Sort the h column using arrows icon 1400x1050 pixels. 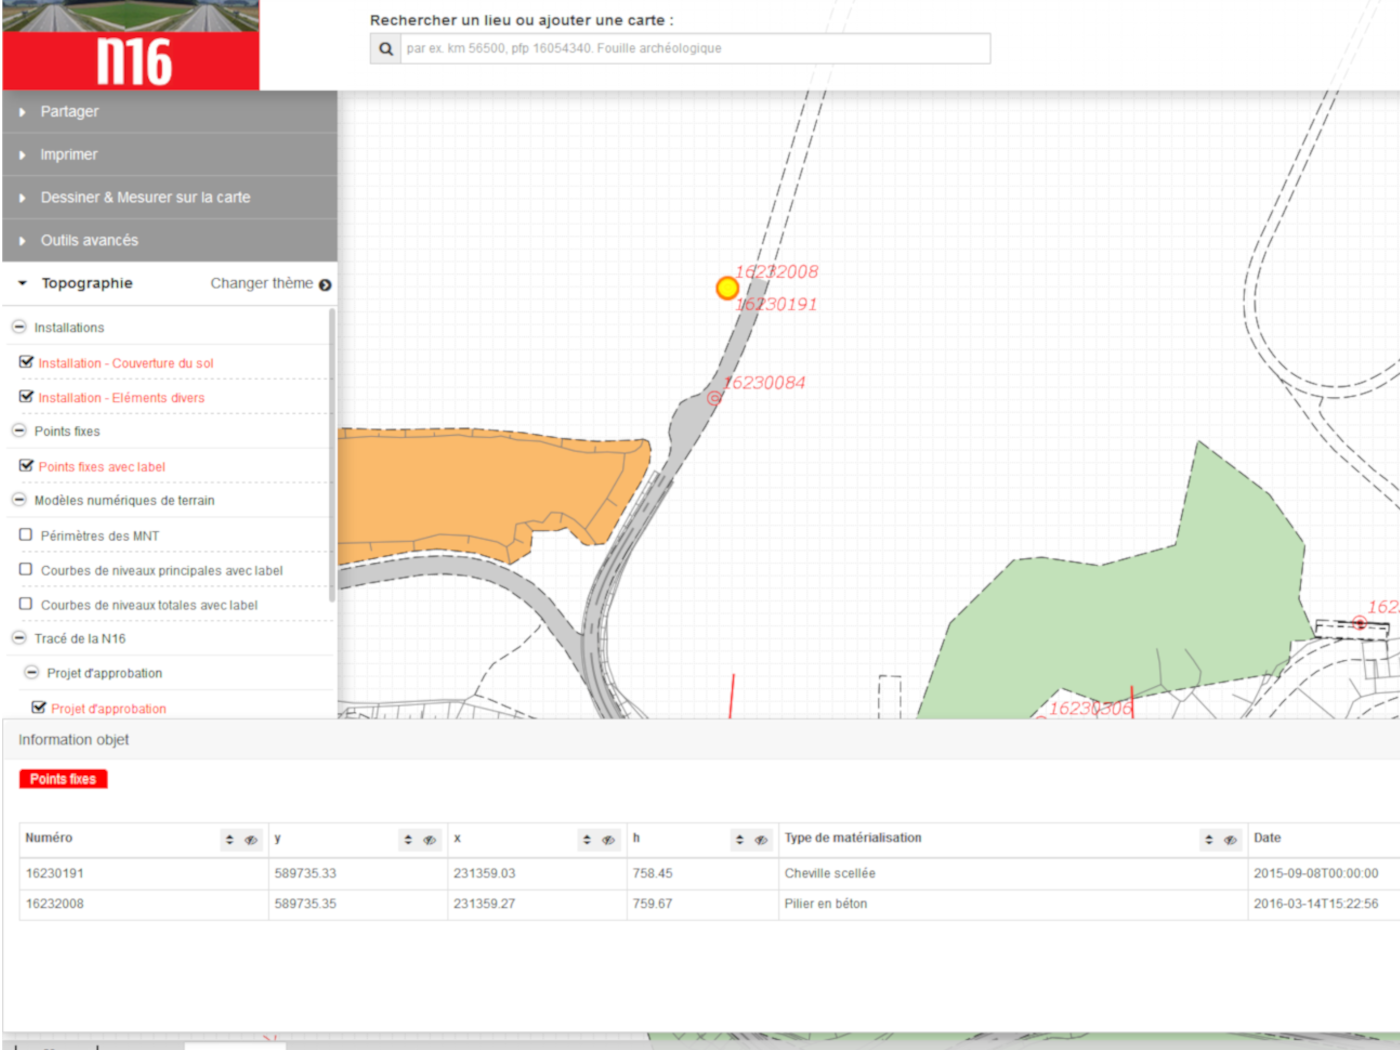pos(740,840)
